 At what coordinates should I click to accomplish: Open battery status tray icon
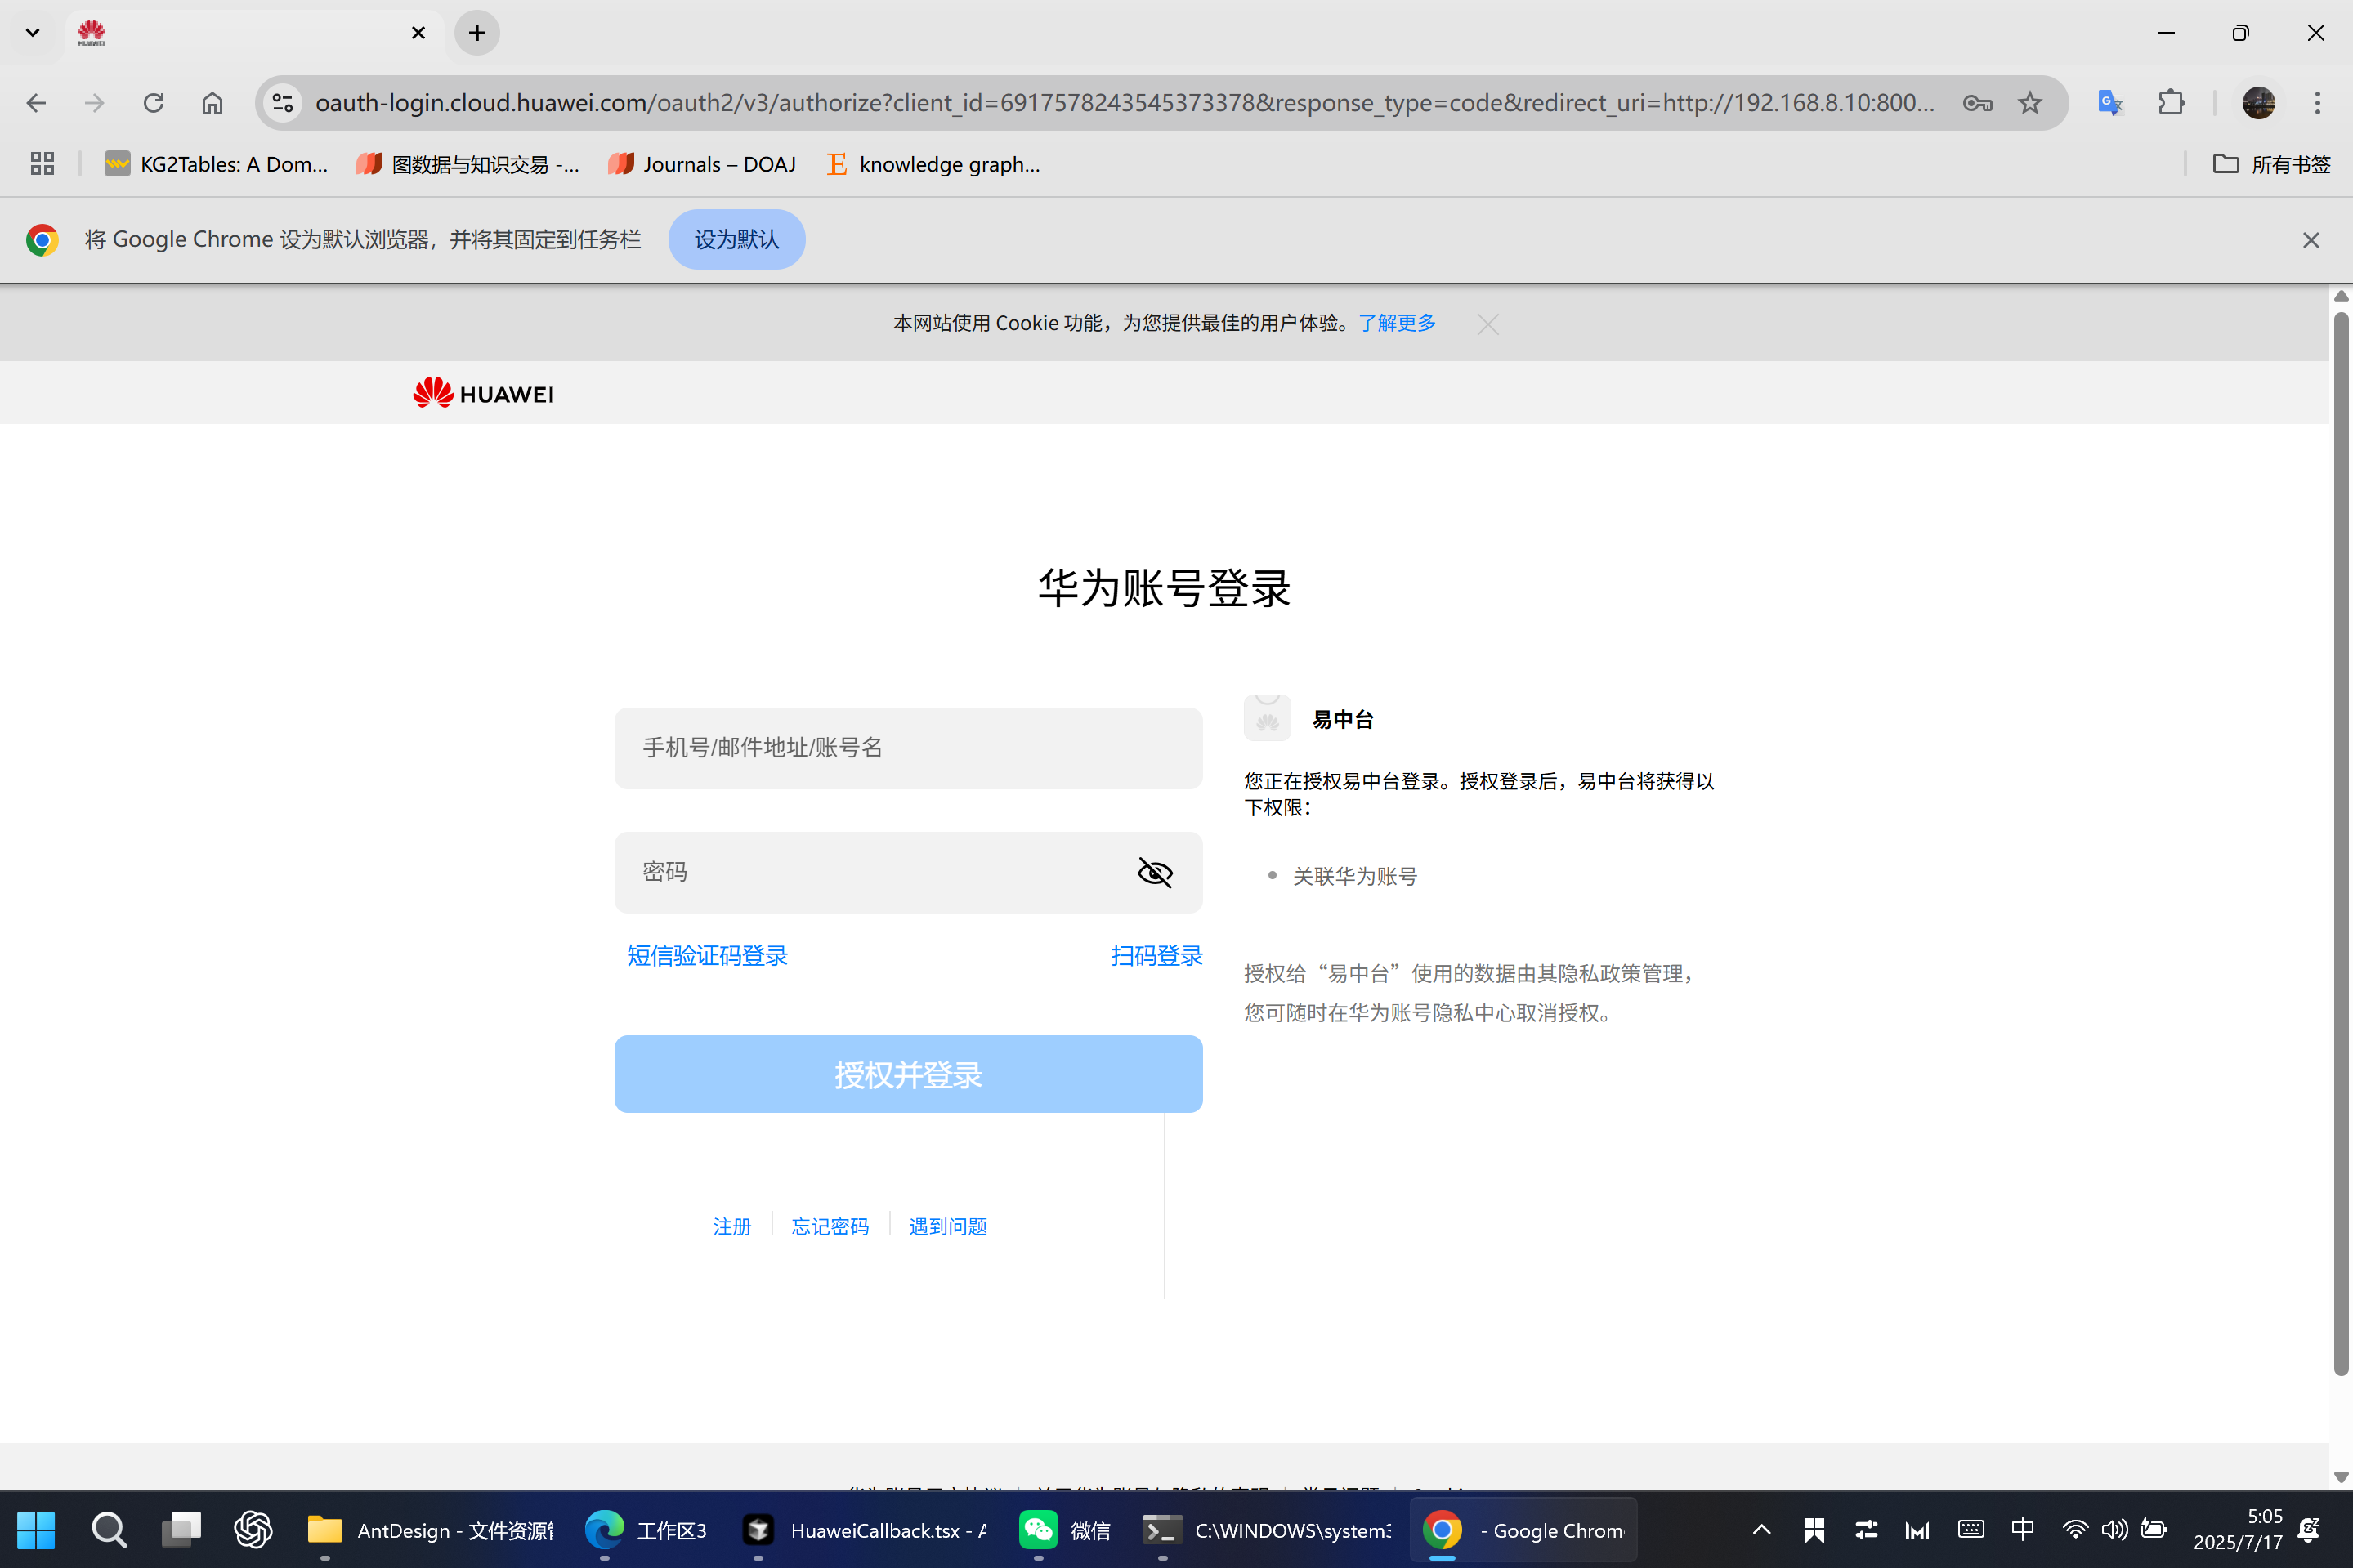coord(2153,1530)
